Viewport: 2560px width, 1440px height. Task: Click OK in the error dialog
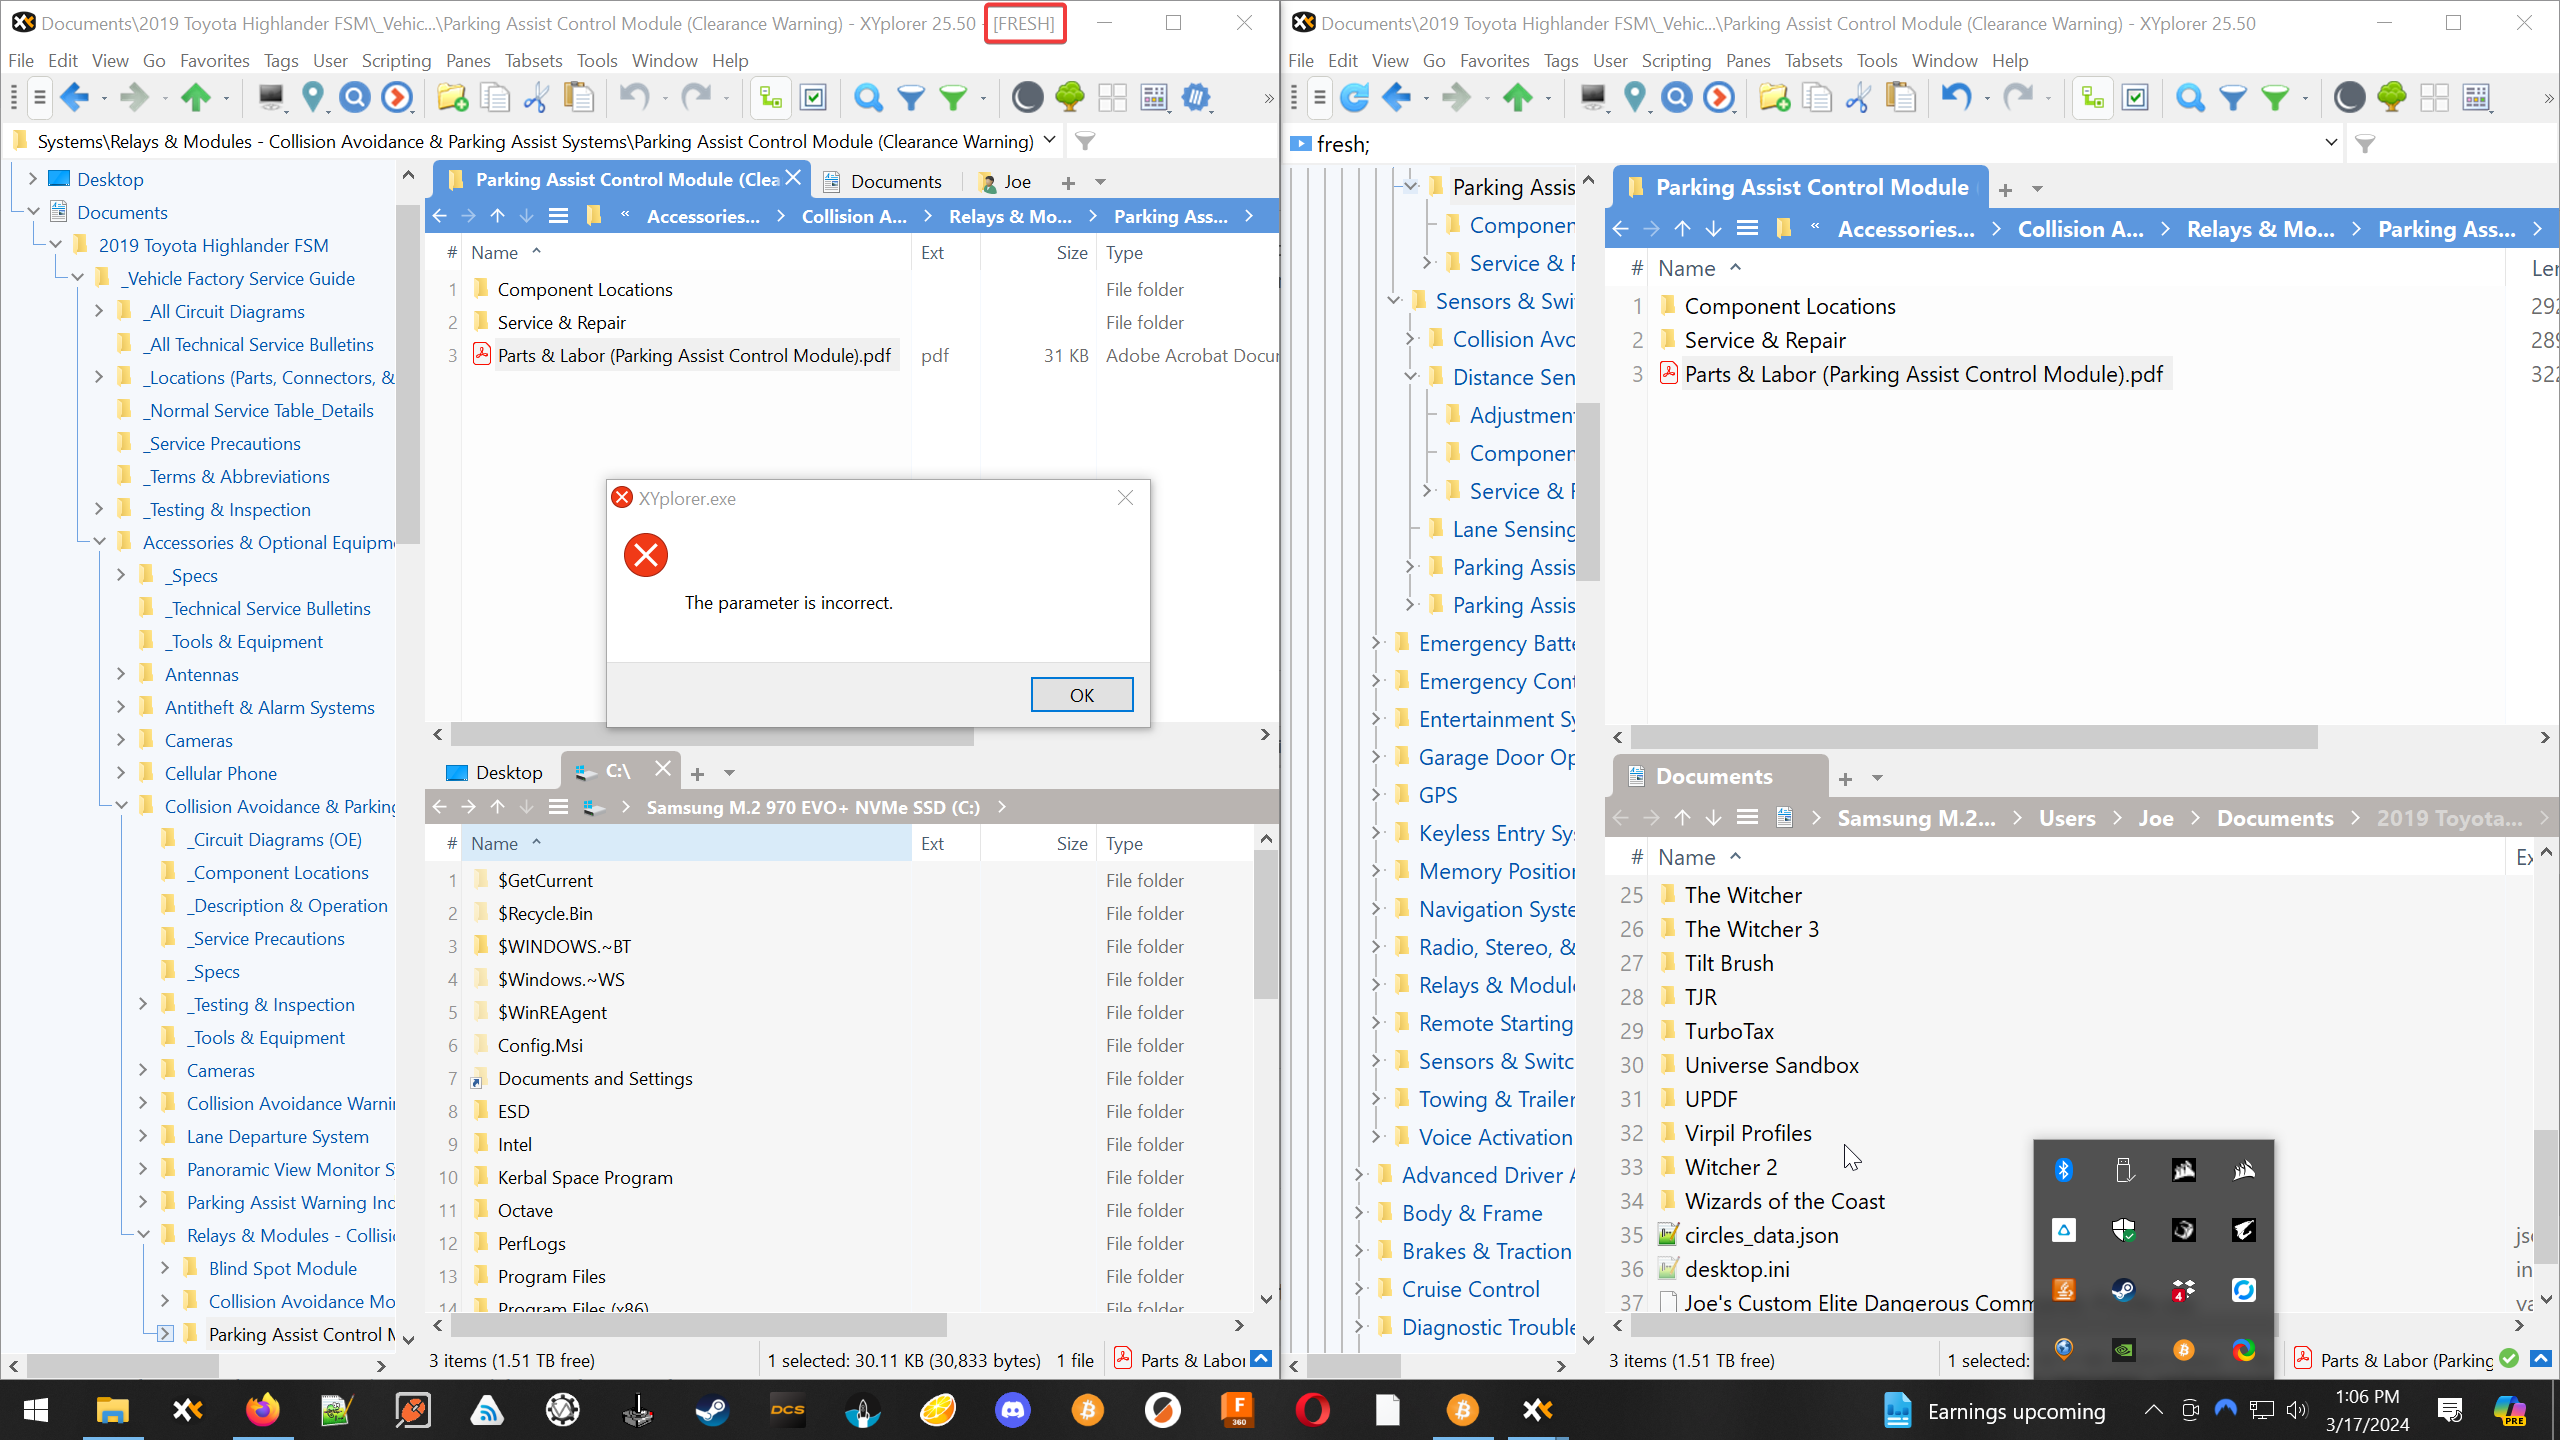click(x=1081, y=695)
